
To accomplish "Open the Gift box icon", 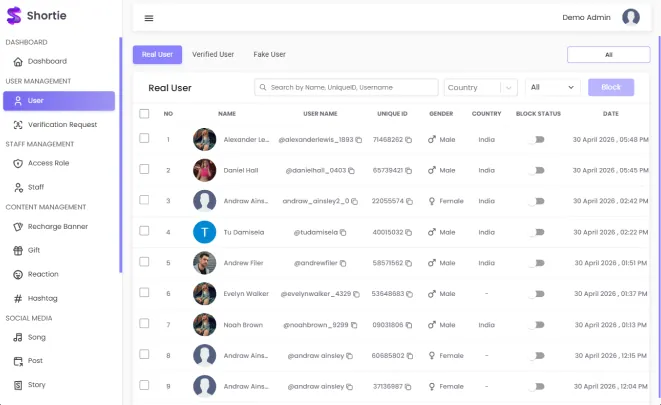I will 18,251.
